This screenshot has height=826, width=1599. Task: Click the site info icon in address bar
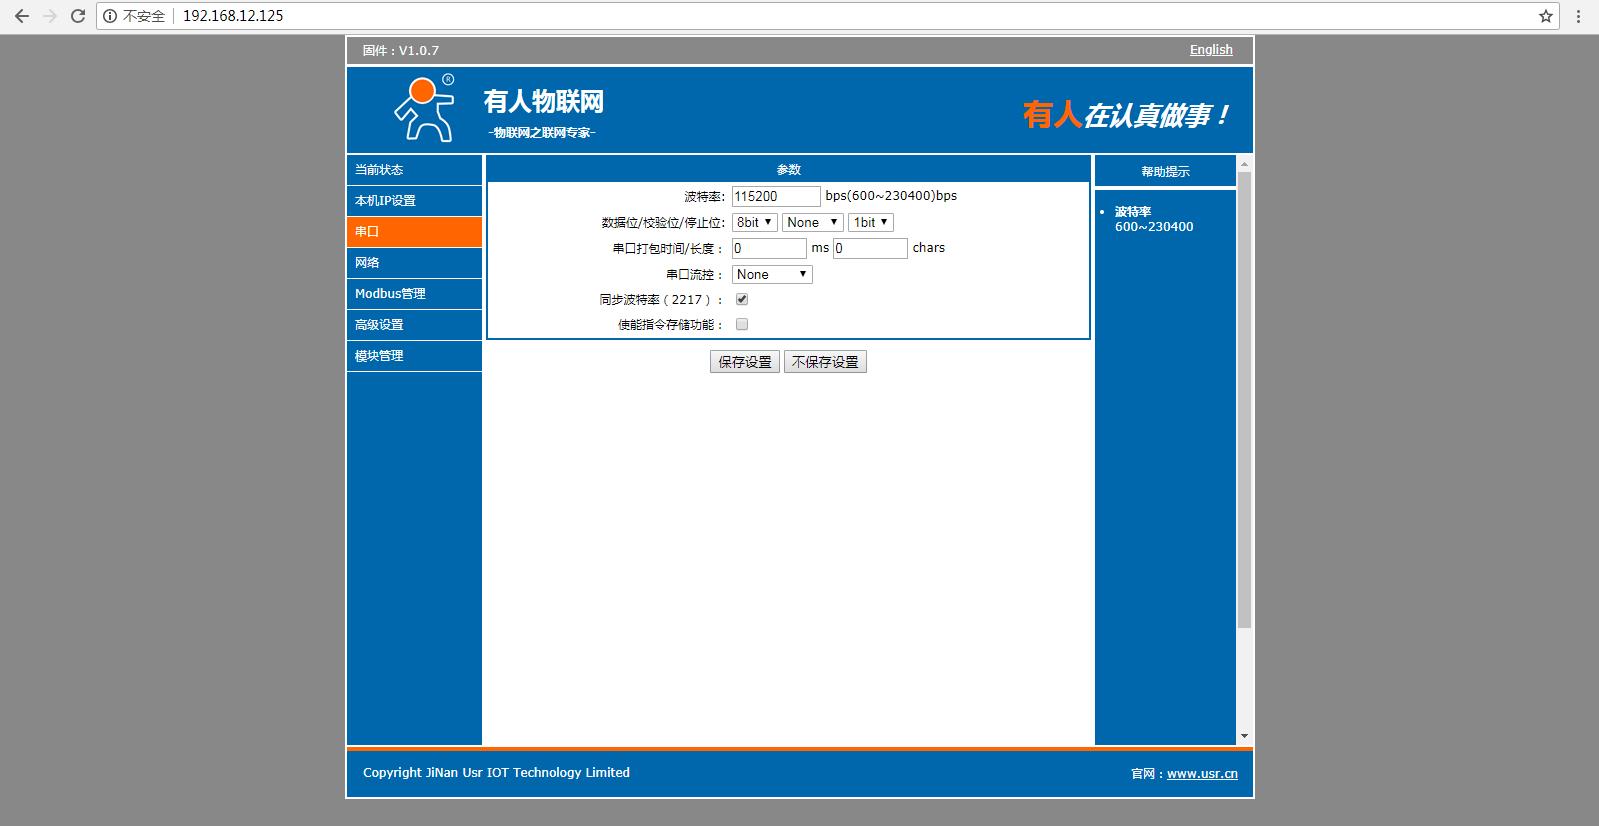[111, 16]
